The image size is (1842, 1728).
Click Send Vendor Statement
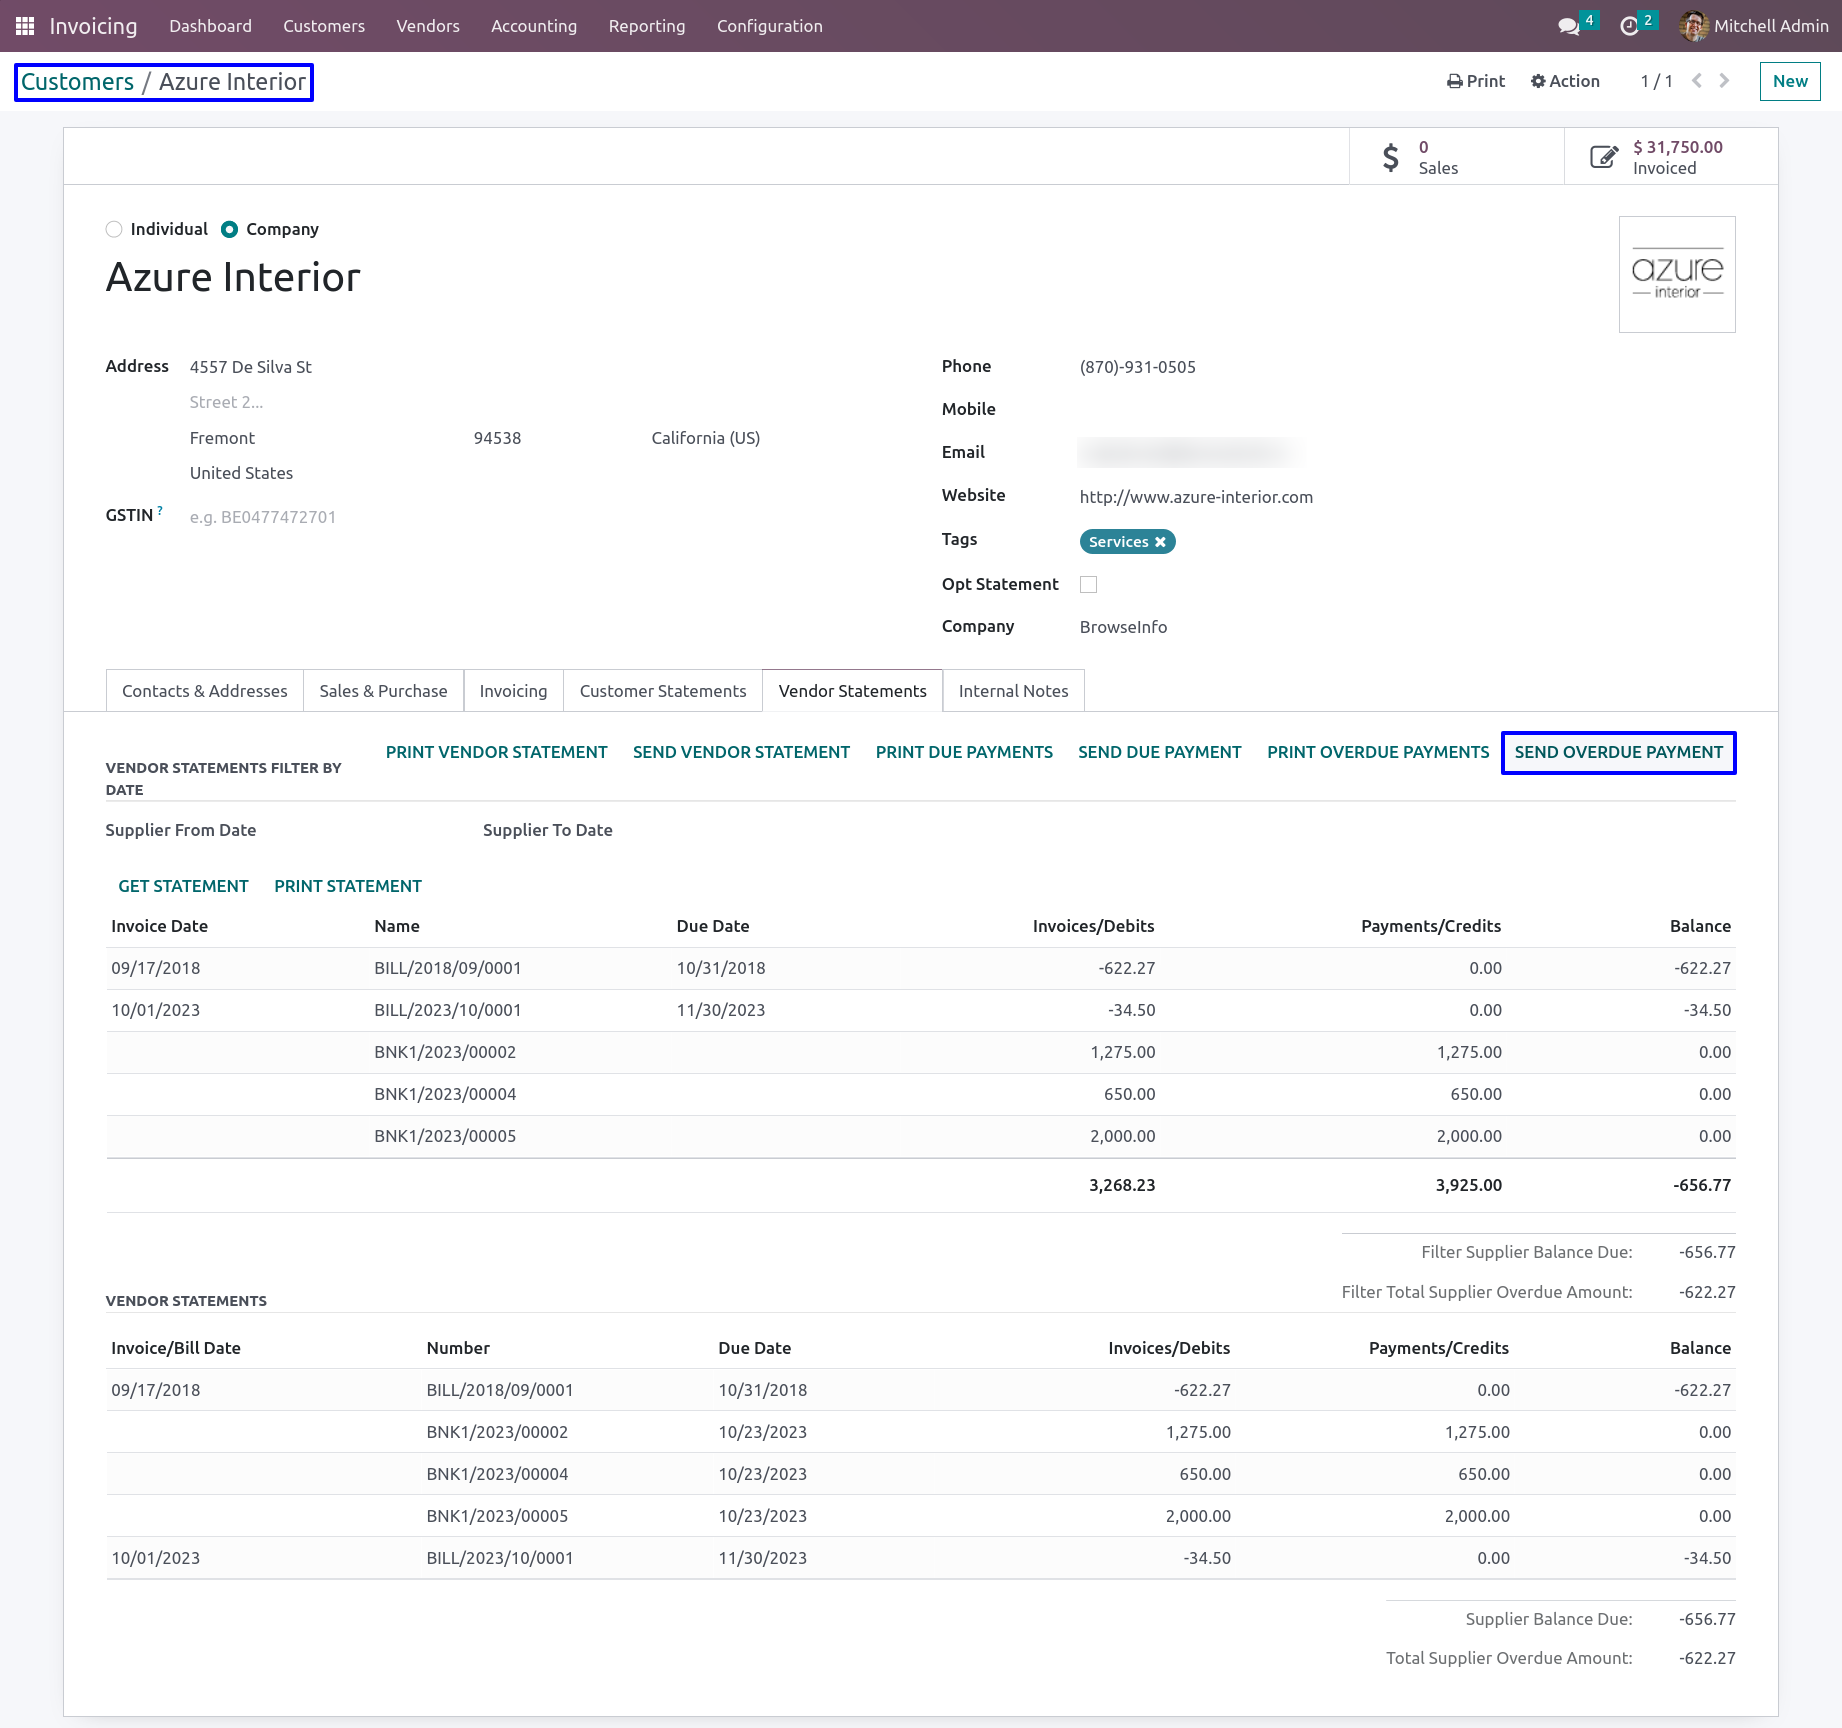[x=741, y=752]
